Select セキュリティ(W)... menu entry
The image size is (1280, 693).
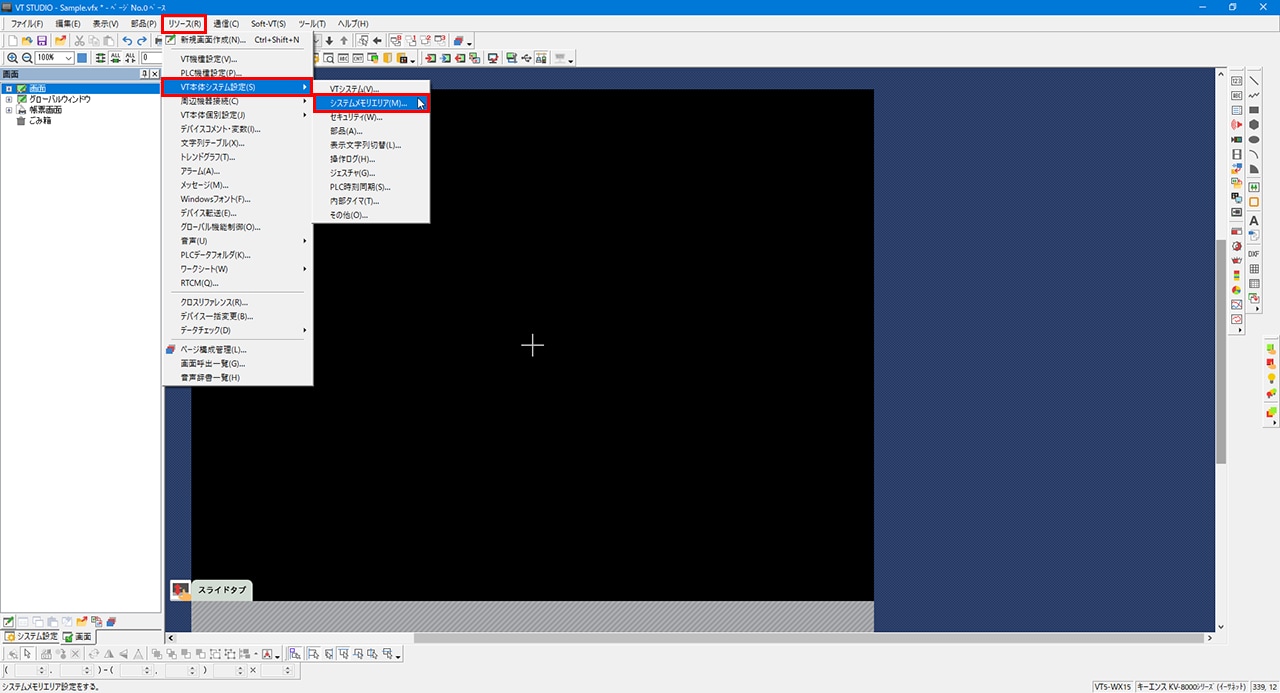tap(356, 117)
